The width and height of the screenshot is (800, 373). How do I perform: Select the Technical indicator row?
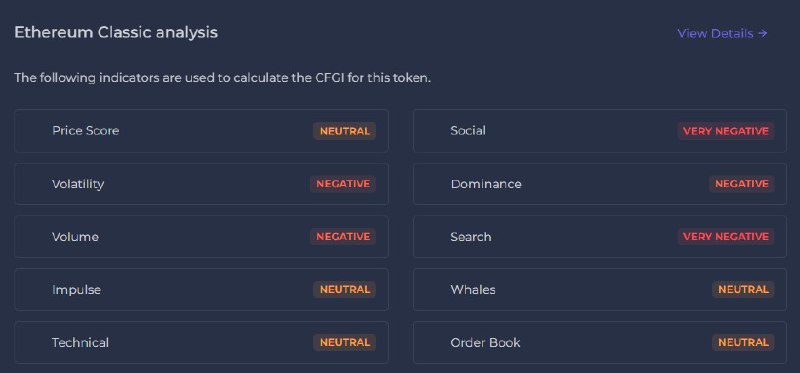pyautogui.click(x=202, y=342)
